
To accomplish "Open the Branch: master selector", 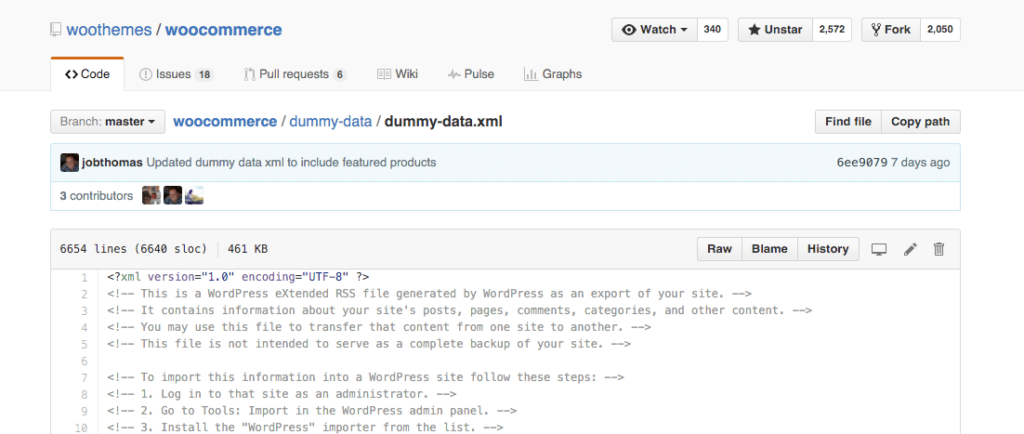I will [107, 121].
